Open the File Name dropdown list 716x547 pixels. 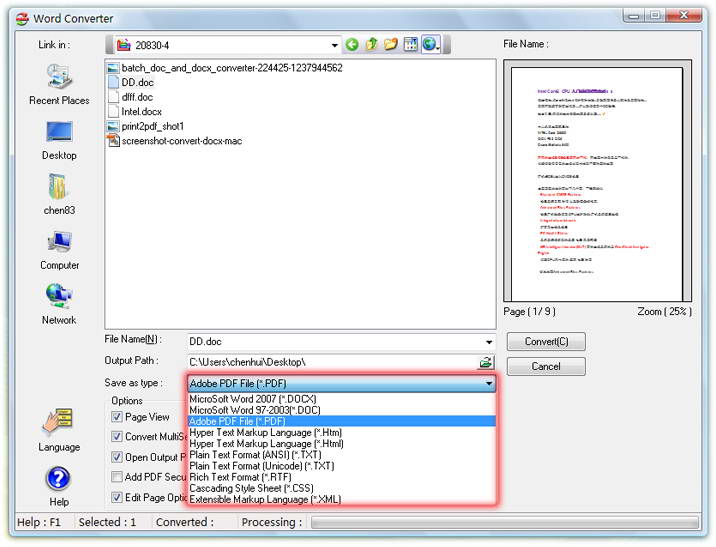pyautogui.click(x=489, y=342)
